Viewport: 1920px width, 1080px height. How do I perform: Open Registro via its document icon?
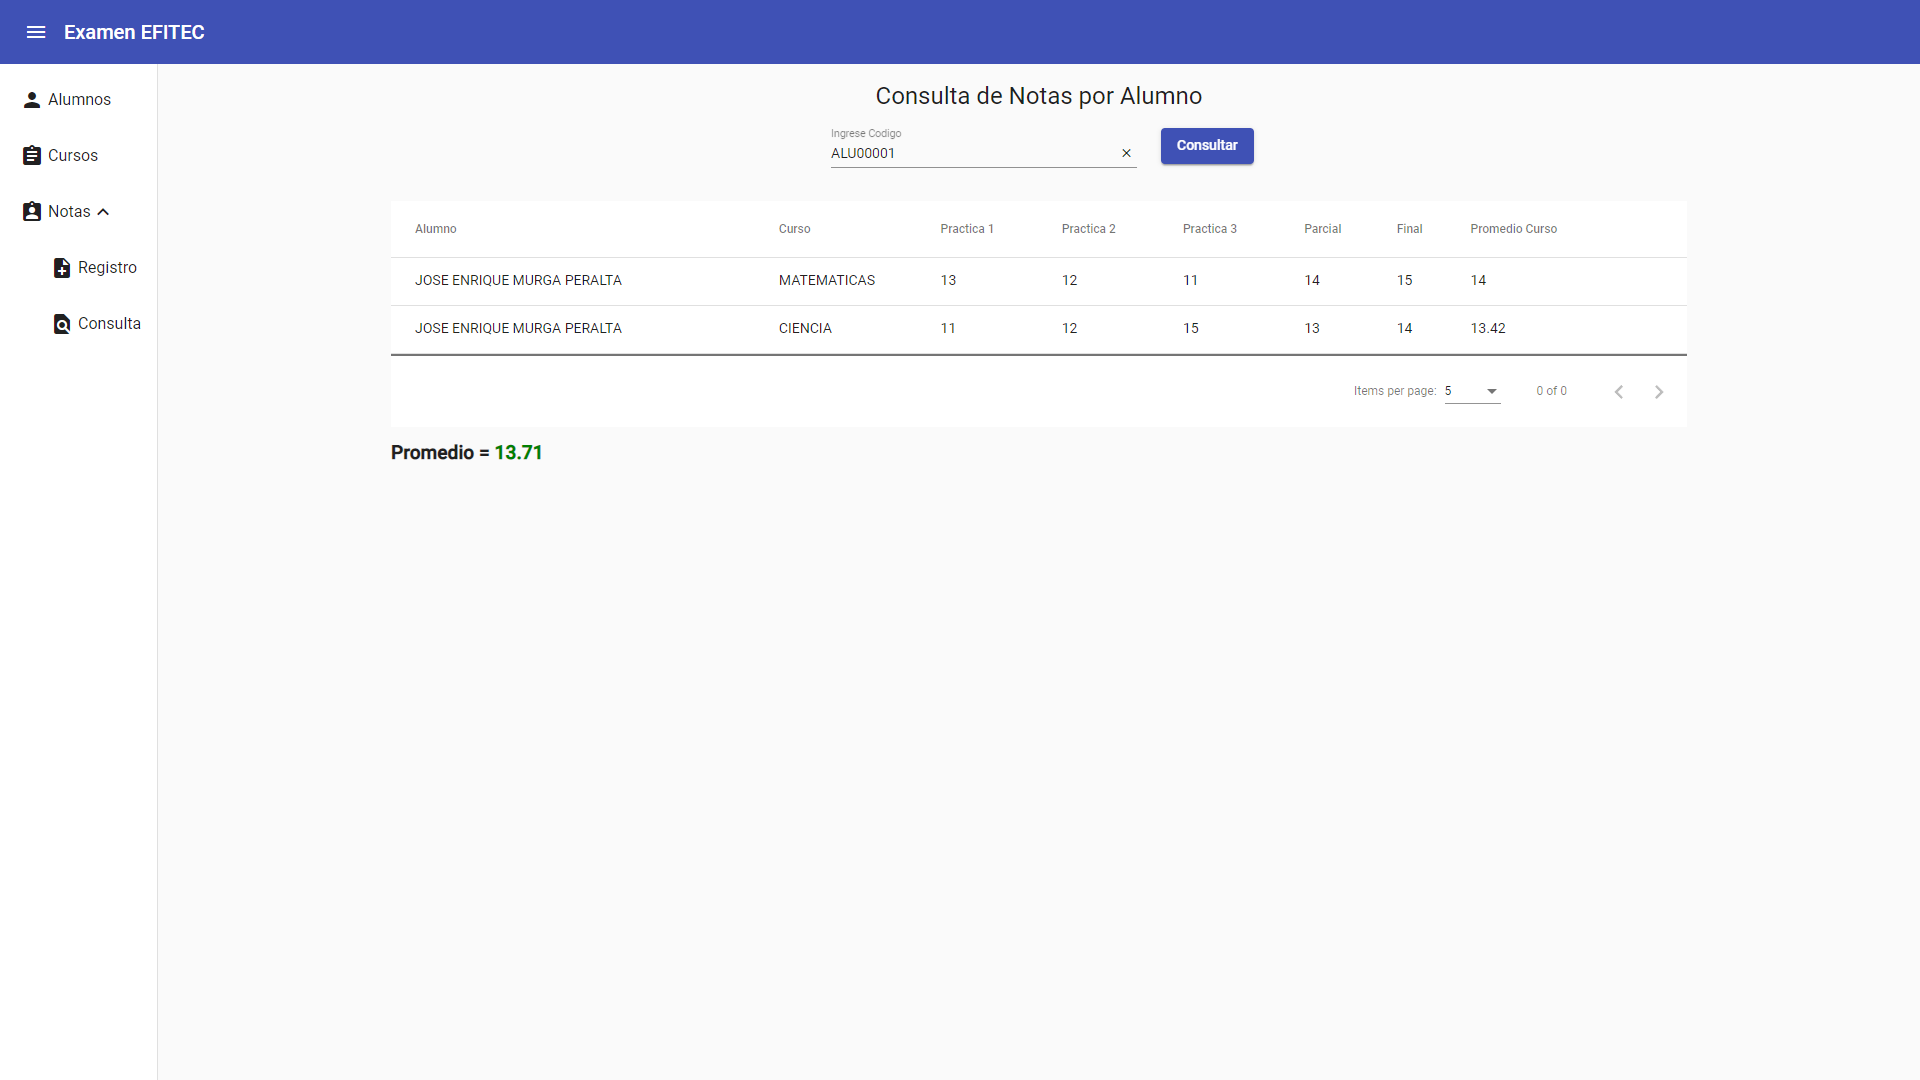61,267
